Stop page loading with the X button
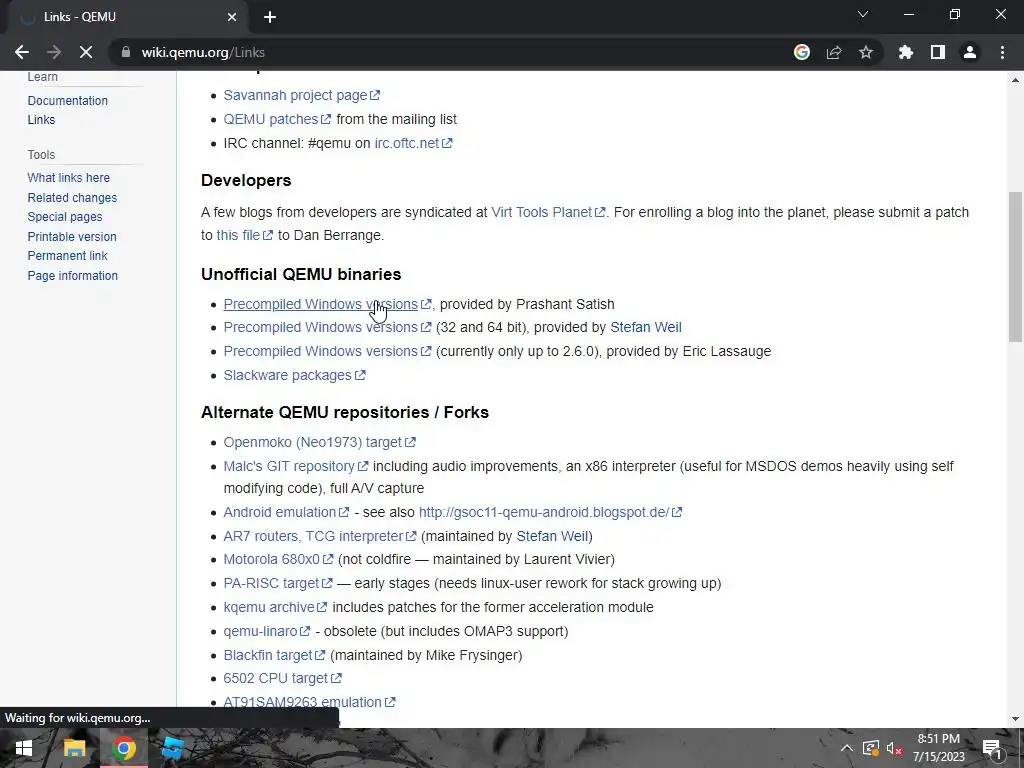The image size is (1024, 768). [x=86, y=52]
